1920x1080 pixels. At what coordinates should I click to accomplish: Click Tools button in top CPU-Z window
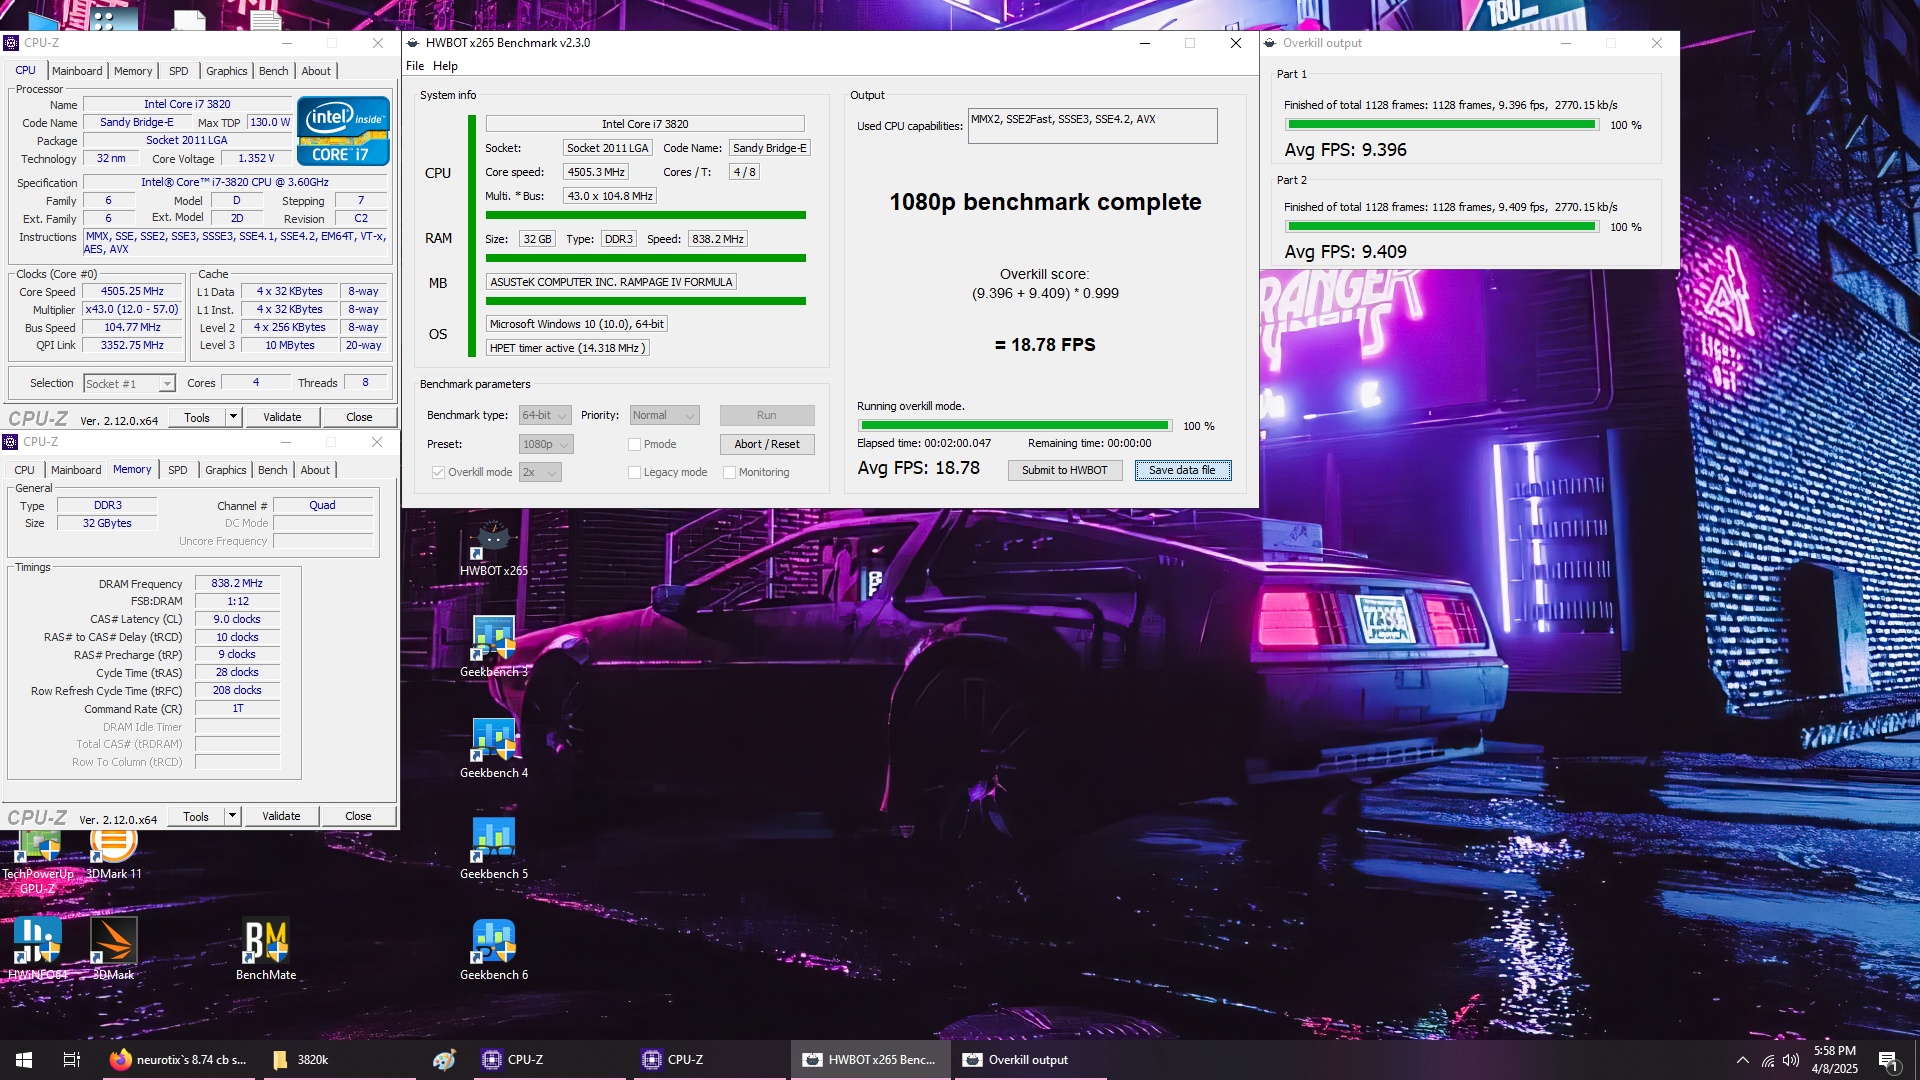click(x=197, y=417)
